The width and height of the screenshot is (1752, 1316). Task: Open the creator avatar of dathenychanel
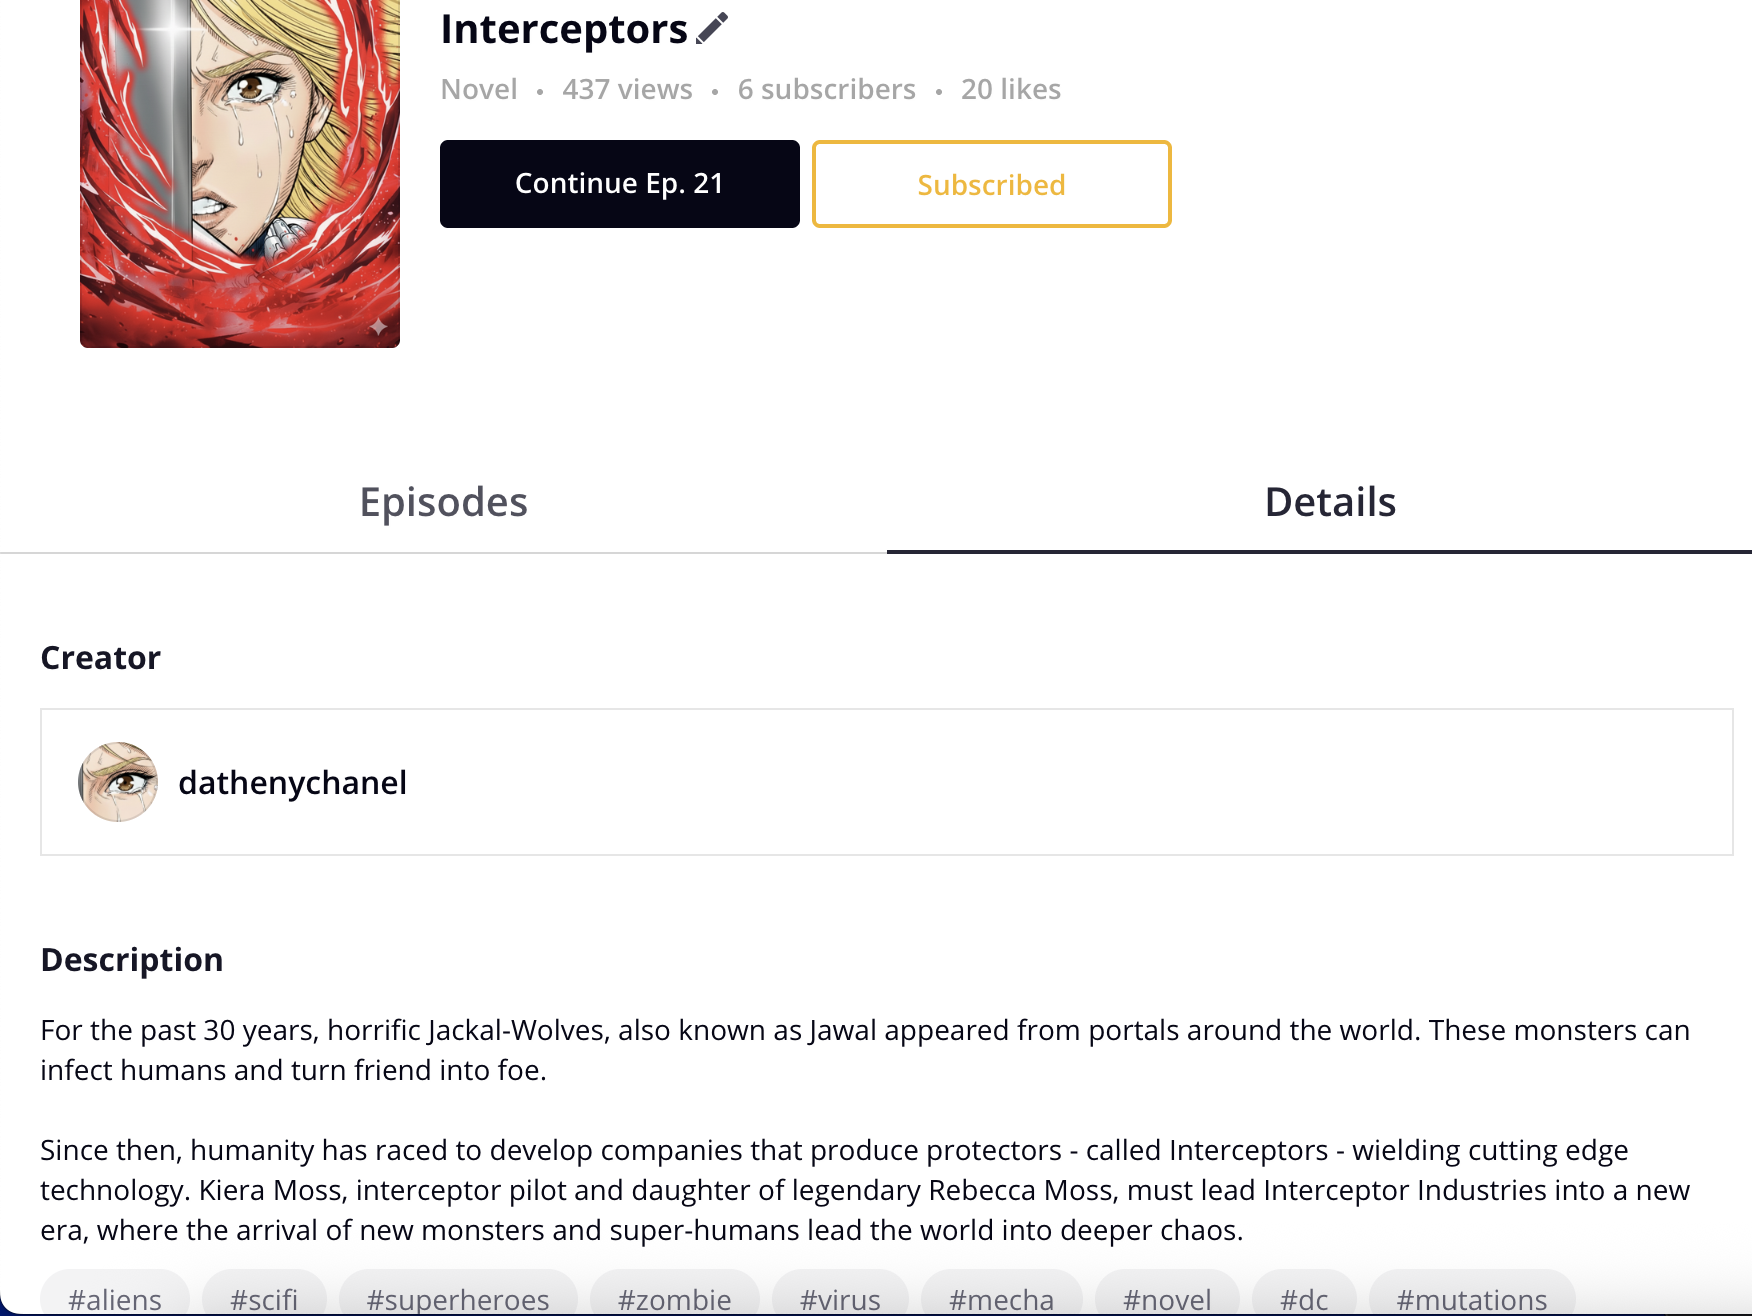pos(118,782)
